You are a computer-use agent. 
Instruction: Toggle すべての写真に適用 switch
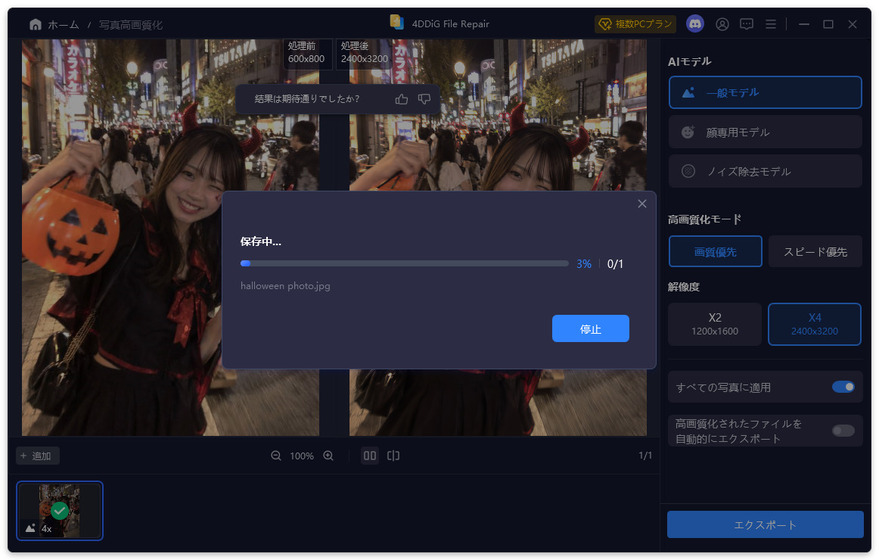pyautogui.click(x=843, y=387)
